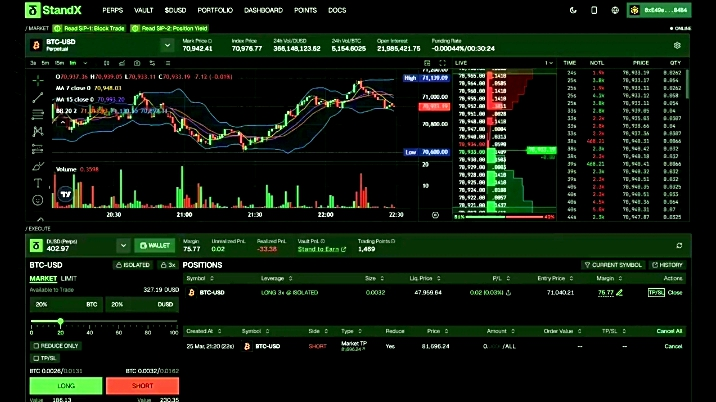Open the chart toolbar menu icon

click(168, 63)
